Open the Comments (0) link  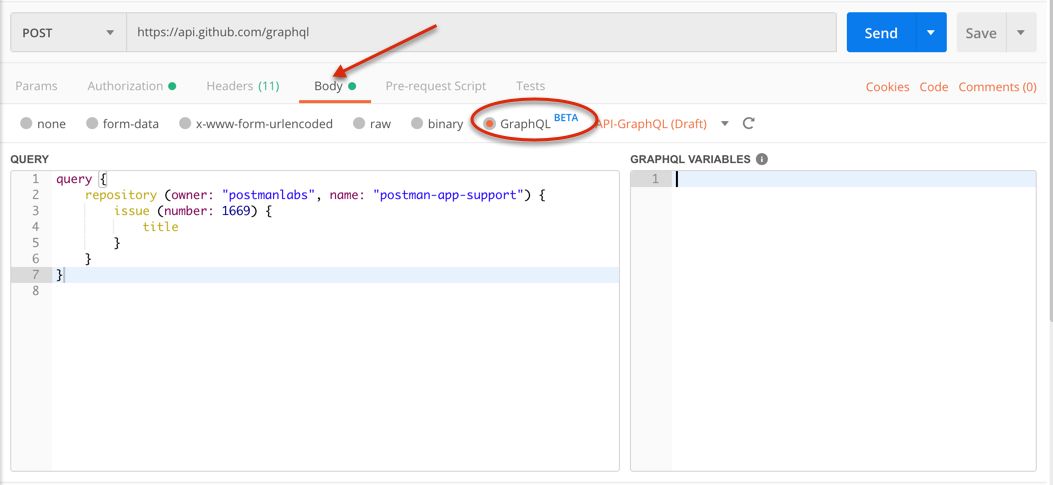point(997,87)
